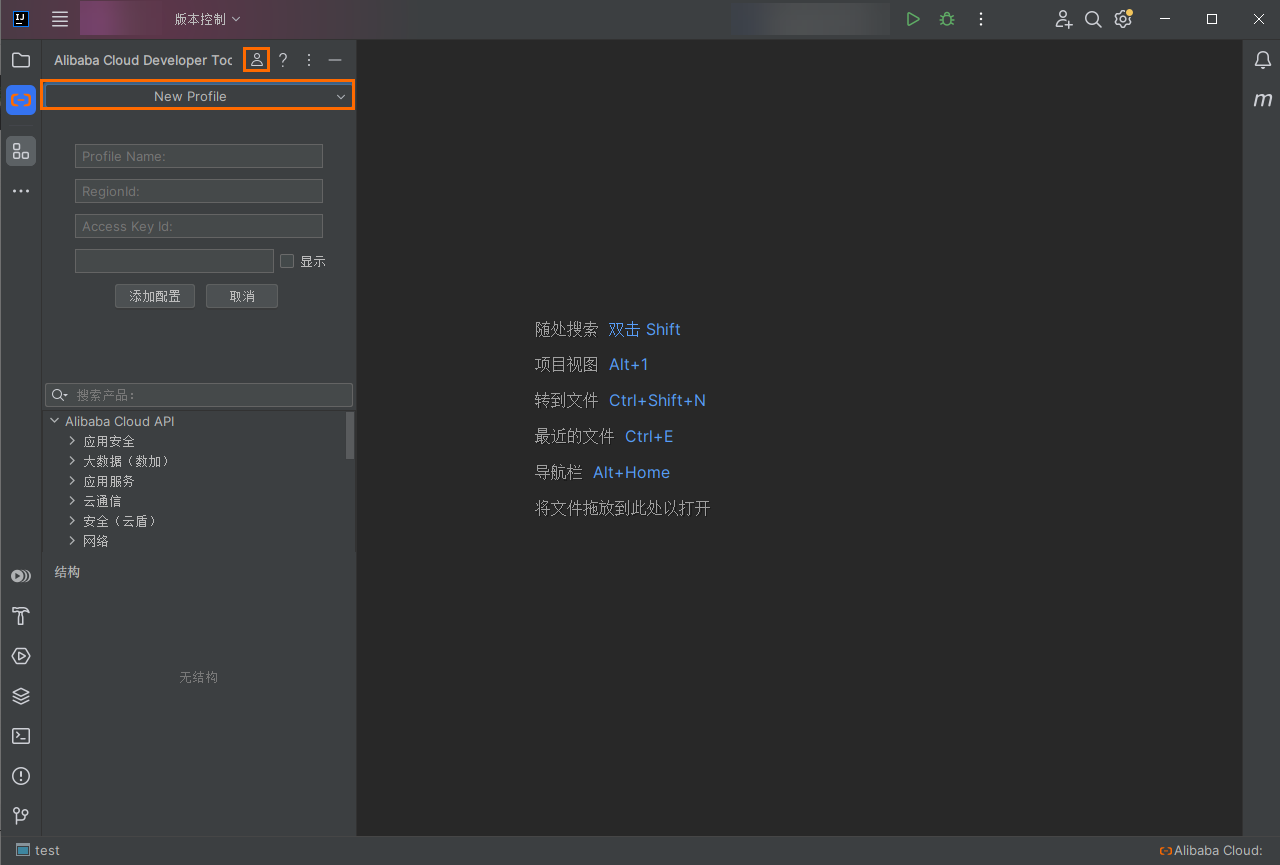This screenshot has width=1280, height=865.
Task: Focus the Profile Name field
Action: 199,156
